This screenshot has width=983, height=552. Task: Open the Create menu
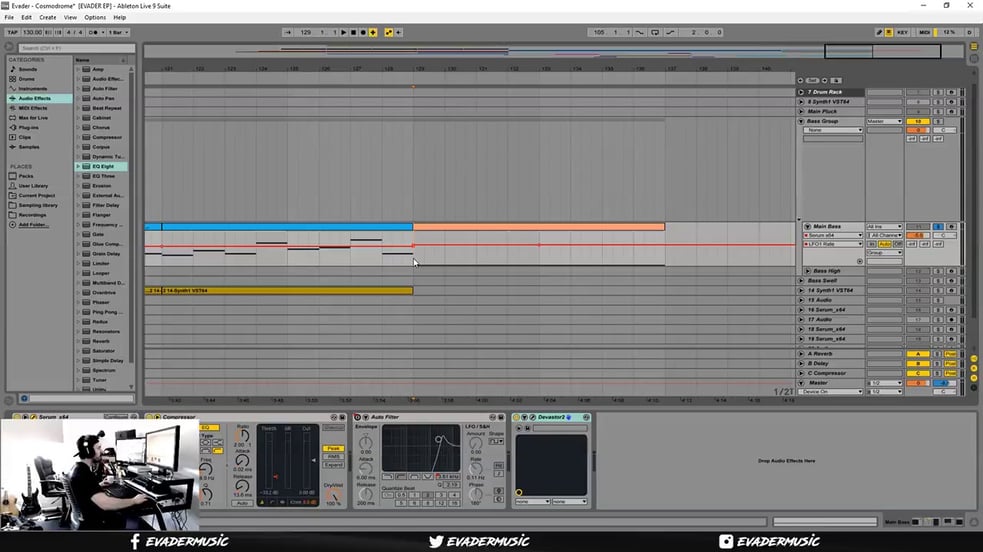tap(48, 18)
